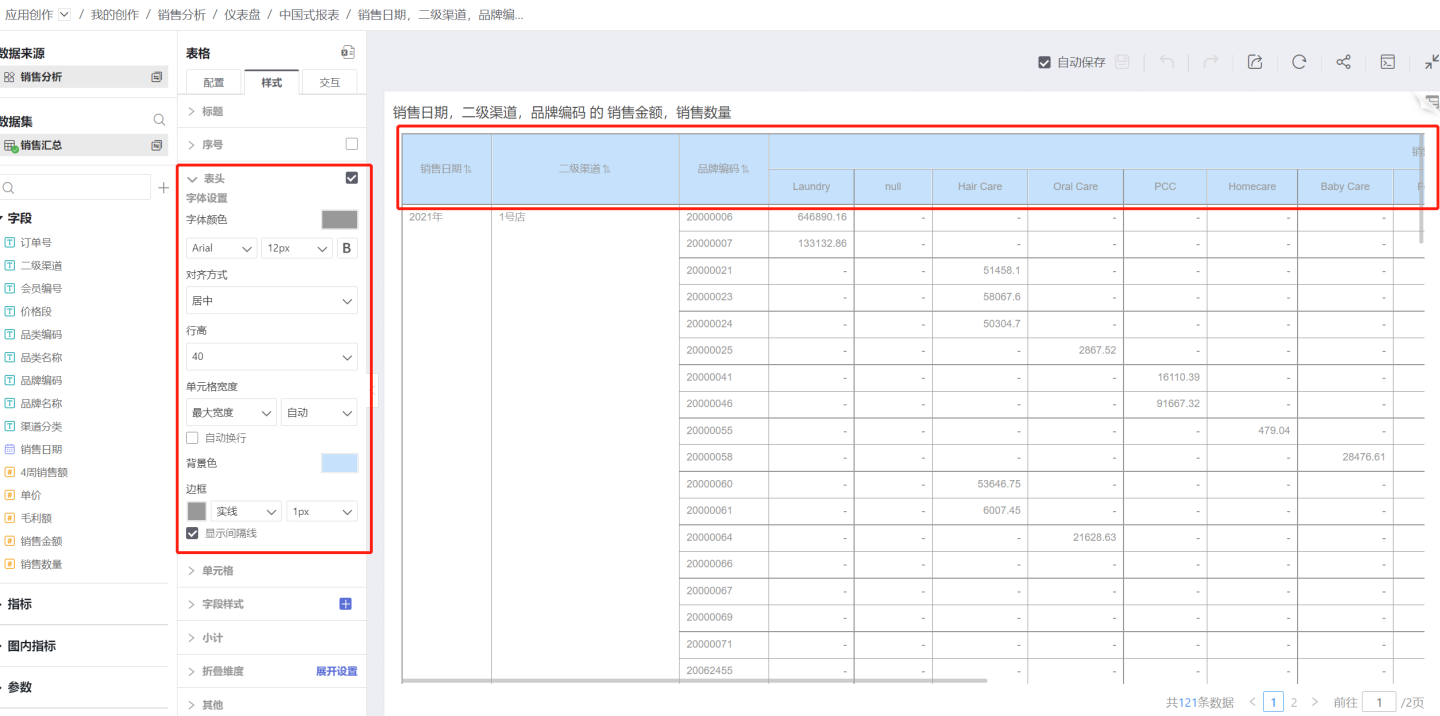Enable the 自动换行 checkbox
1440x716 pixels.
coord(193,438)
